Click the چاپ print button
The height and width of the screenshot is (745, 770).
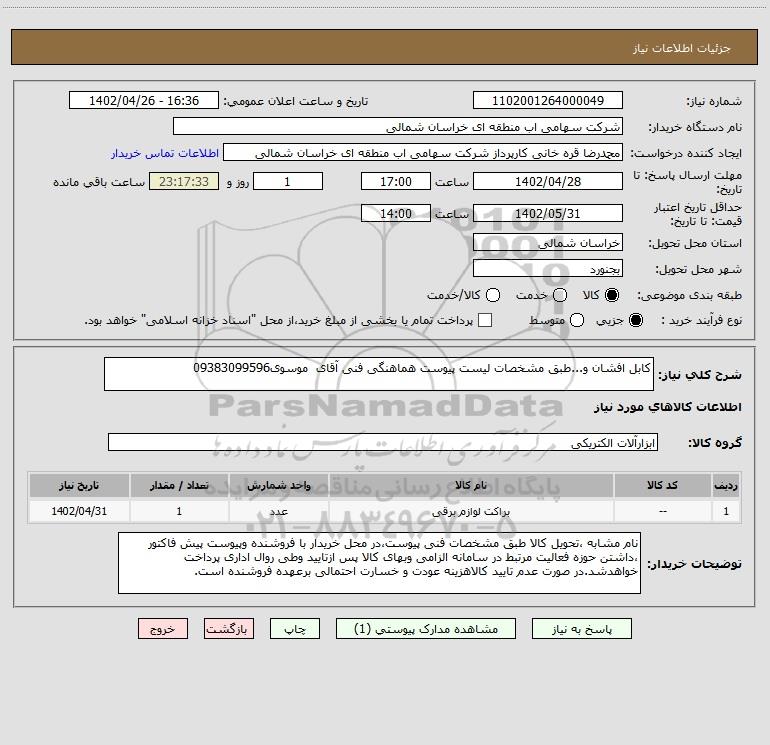[295, 629]
